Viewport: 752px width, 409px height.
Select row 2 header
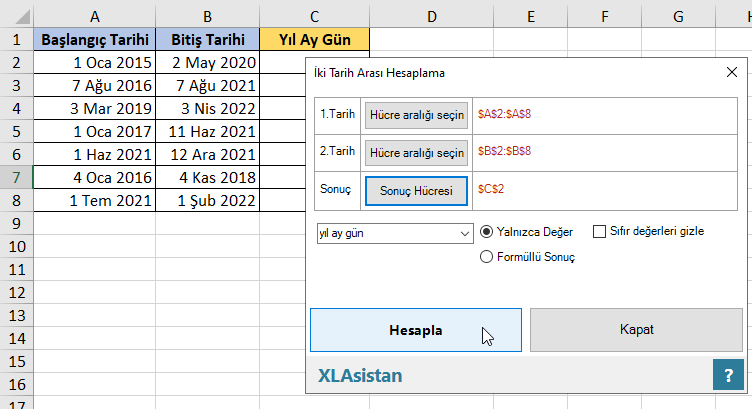16,62
